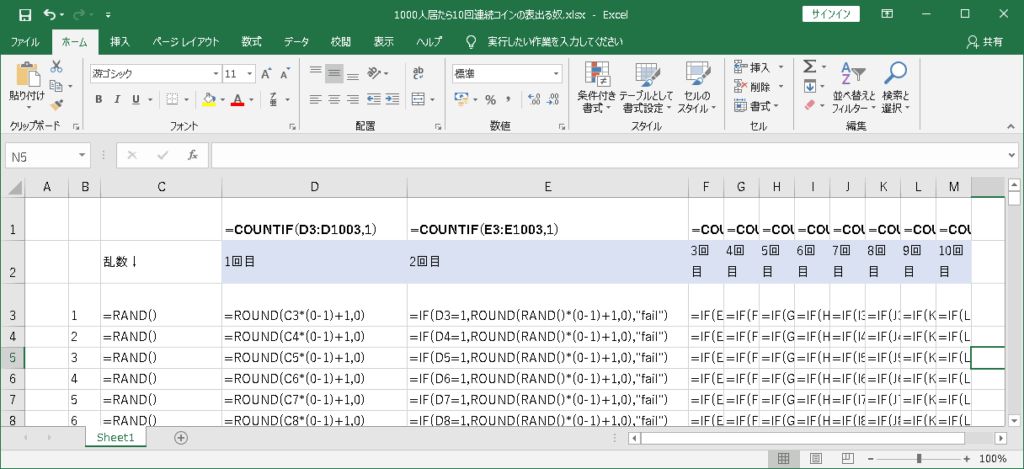Click the red font color swatch
Viewport: 1024px width, 469px height.
tap(237, 99)
